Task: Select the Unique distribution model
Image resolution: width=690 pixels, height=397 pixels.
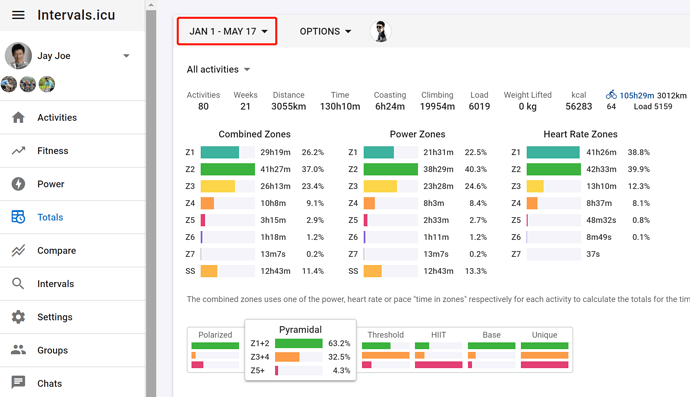Action: pyautogui.click(x=544, y=350)
